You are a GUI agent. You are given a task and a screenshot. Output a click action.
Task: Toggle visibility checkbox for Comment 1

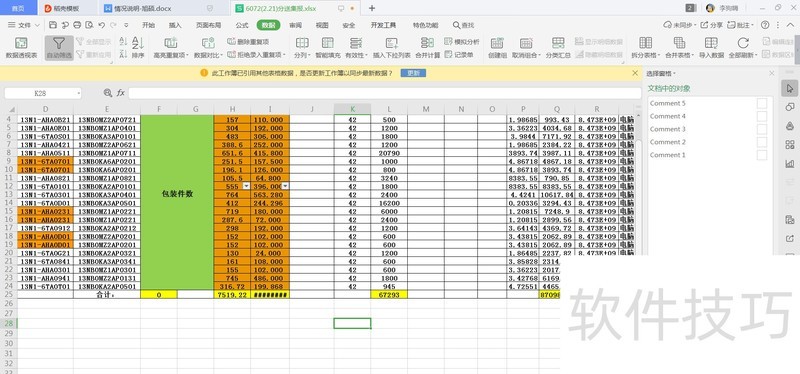coord(762,155)
